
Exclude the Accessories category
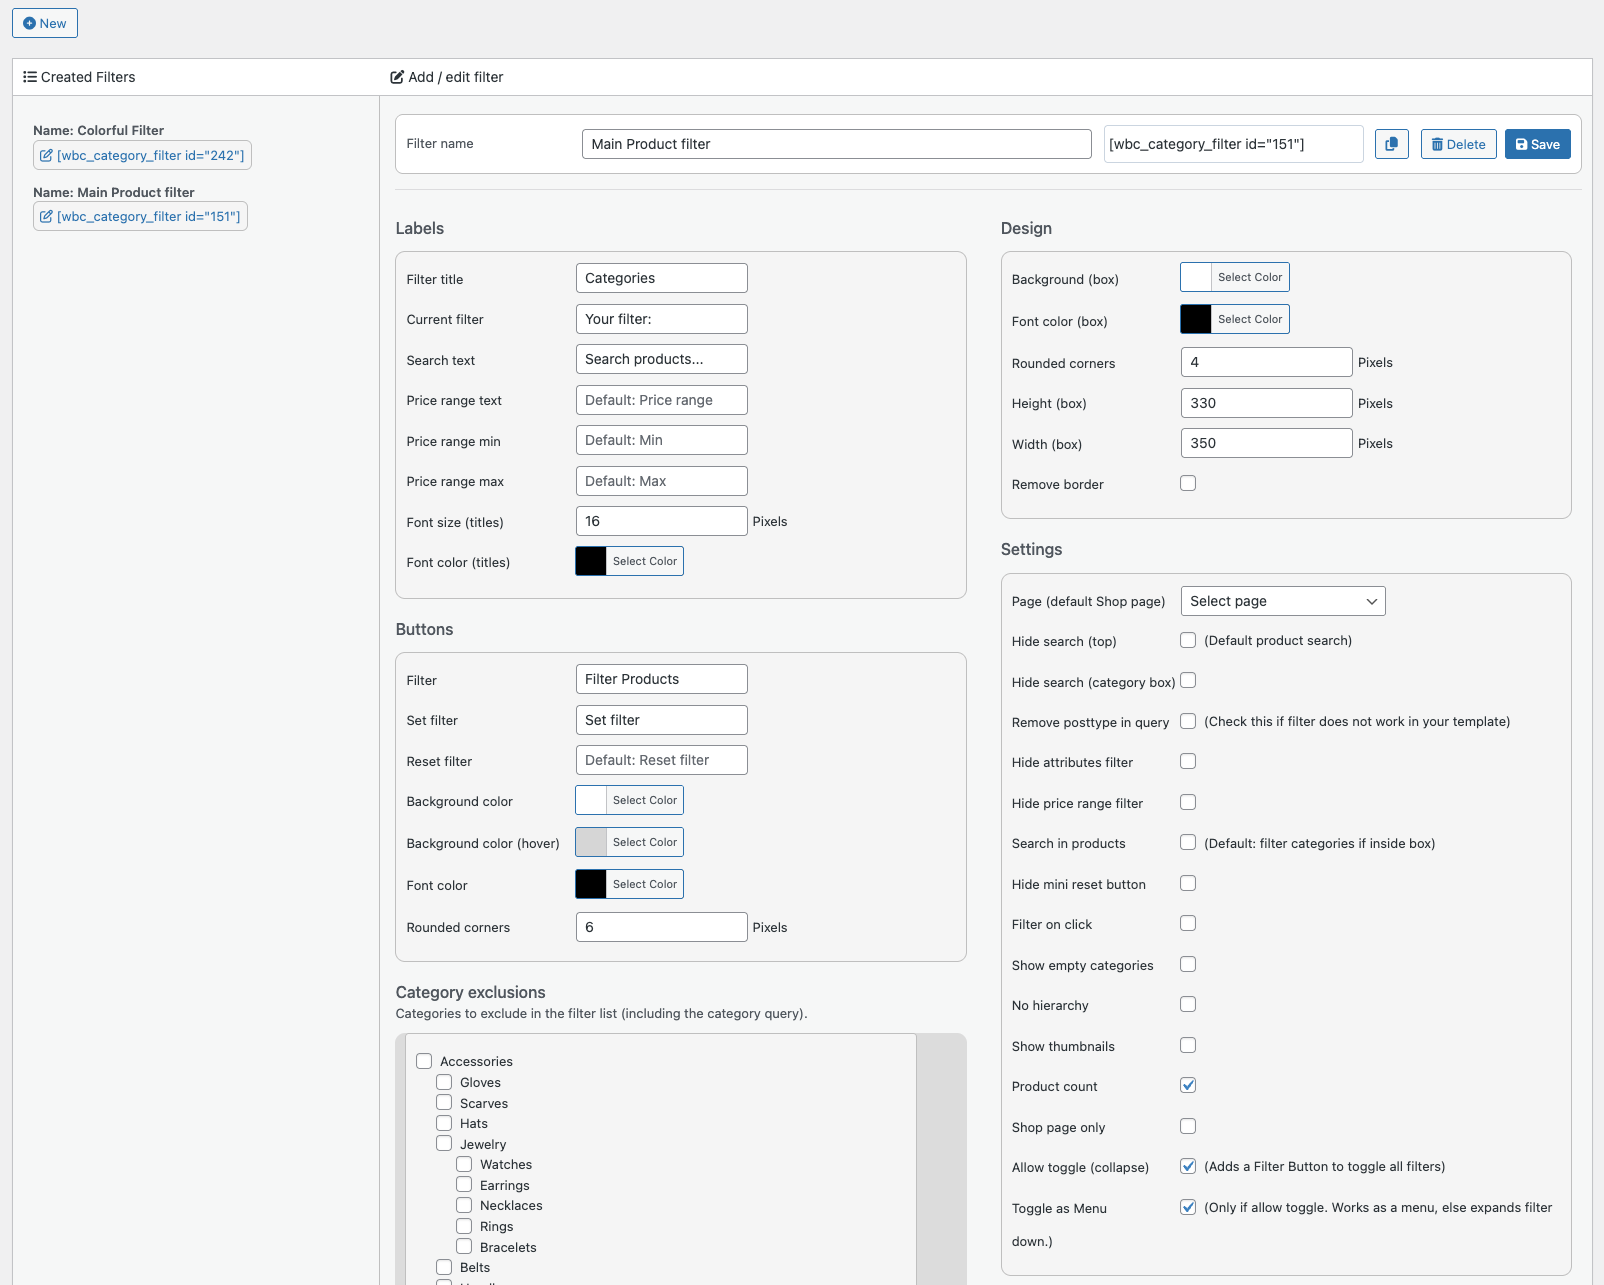click(424, 1061)
